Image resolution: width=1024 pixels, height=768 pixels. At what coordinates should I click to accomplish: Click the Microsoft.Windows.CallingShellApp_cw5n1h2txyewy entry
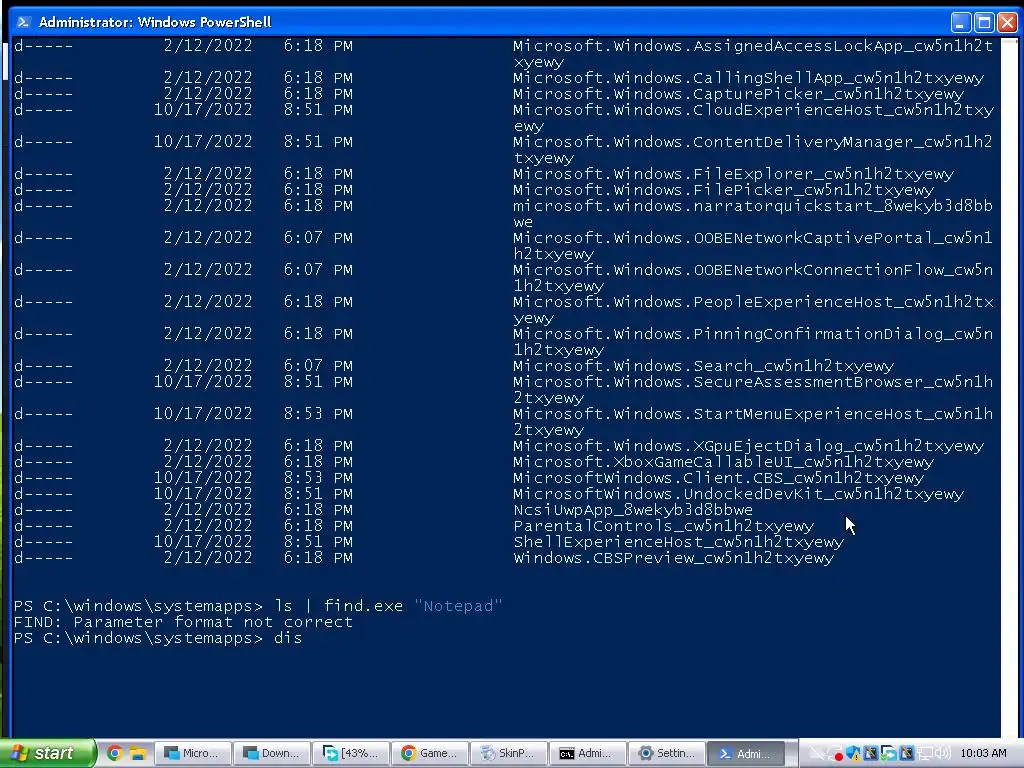[748, 78]
